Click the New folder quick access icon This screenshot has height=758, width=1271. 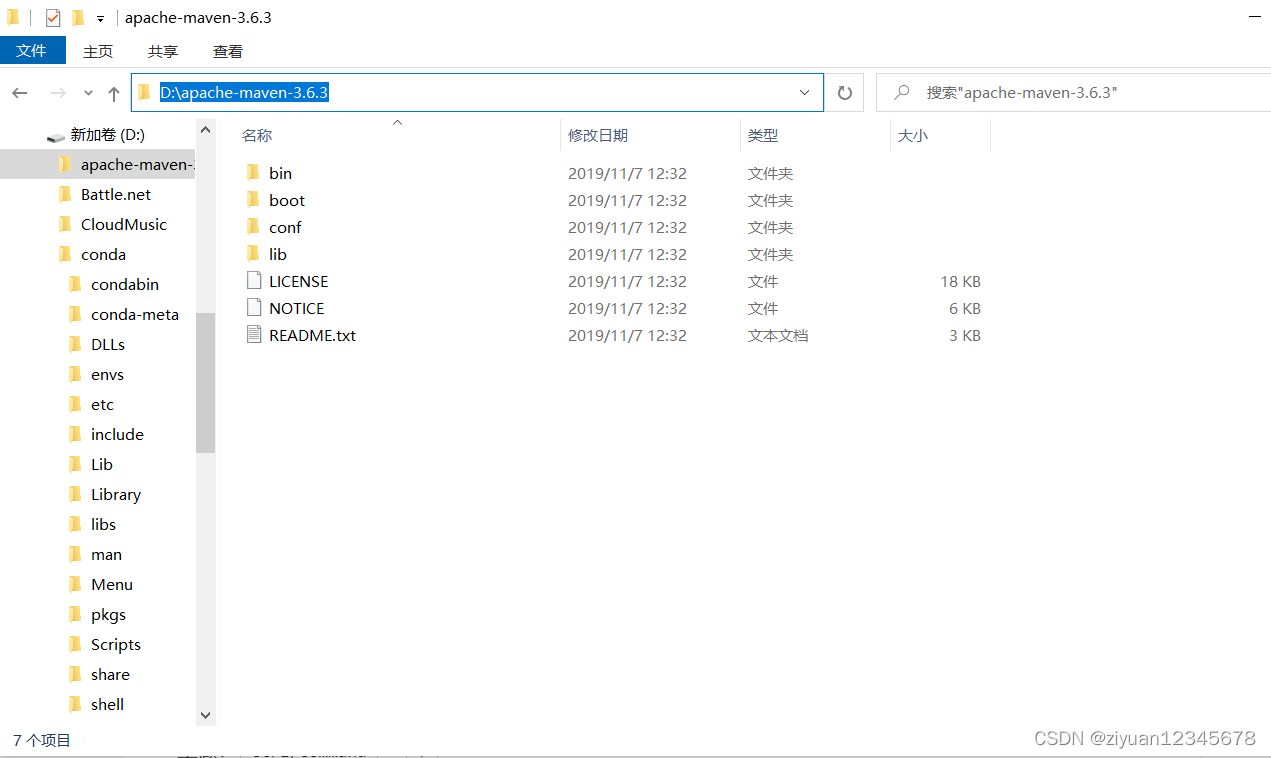point(78,18)
